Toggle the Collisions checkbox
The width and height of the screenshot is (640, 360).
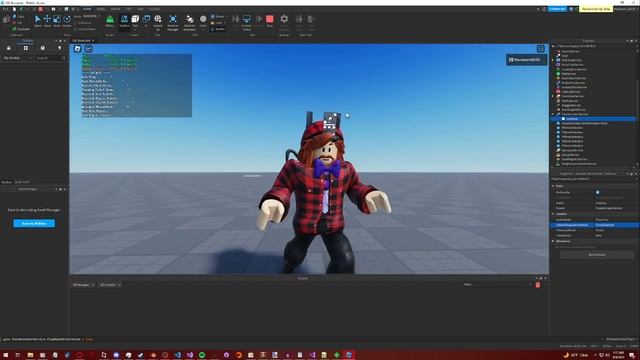coord(76,23)
